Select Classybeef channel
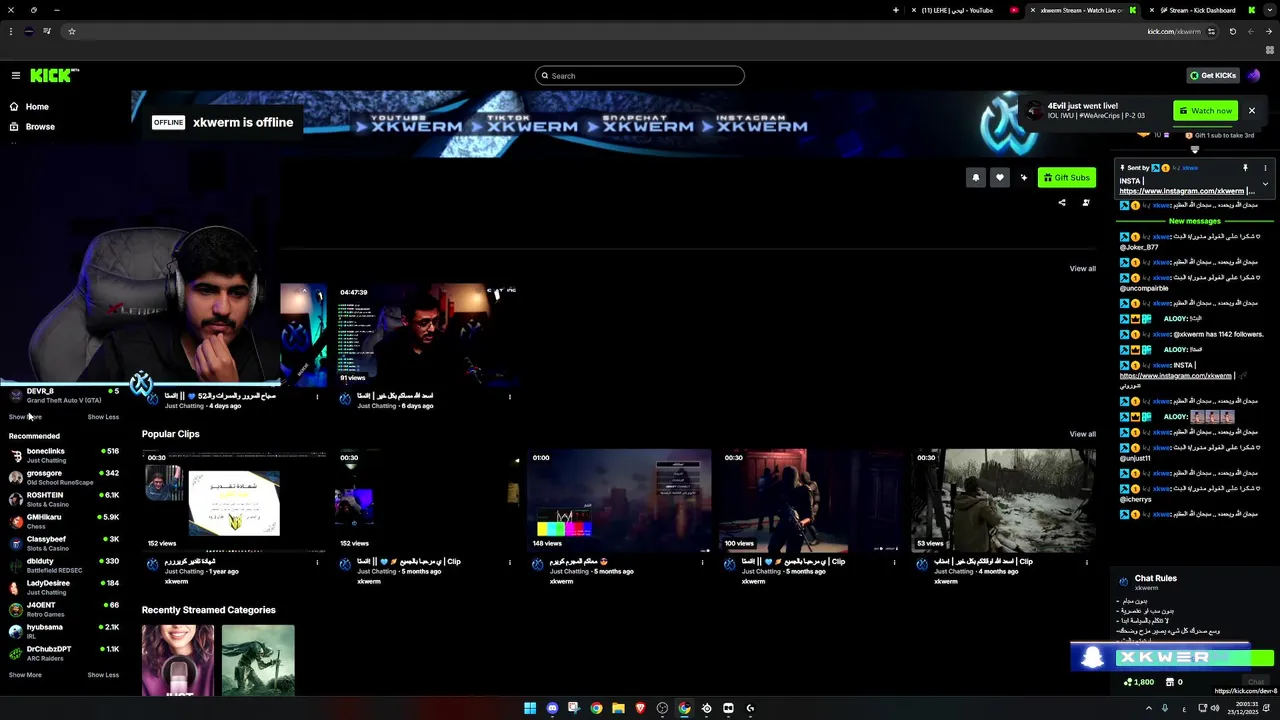Viewport: 1280px width, 720px height. (x=64, y=543)
